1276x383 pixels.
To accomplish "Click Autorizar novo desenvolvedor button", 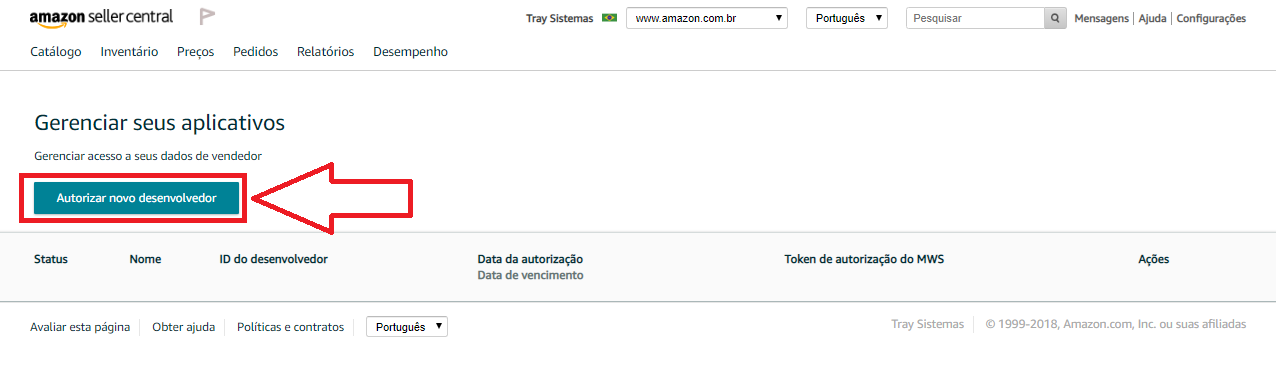I will pos(137,198).
